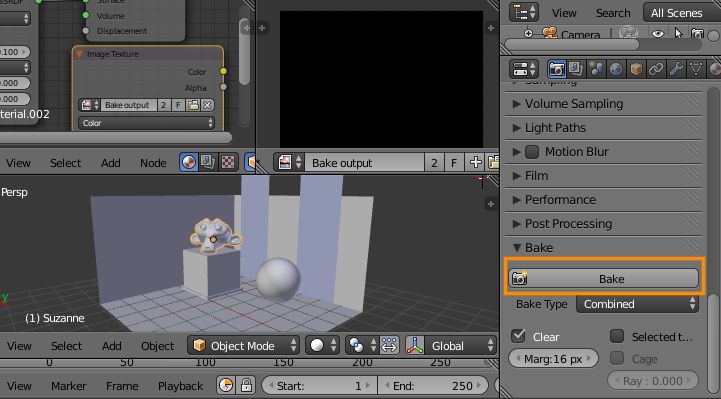This screenshot has height=399, width=721.
Task: Open All Scenes outliner display dropdown
Action: tap(682, 12)
